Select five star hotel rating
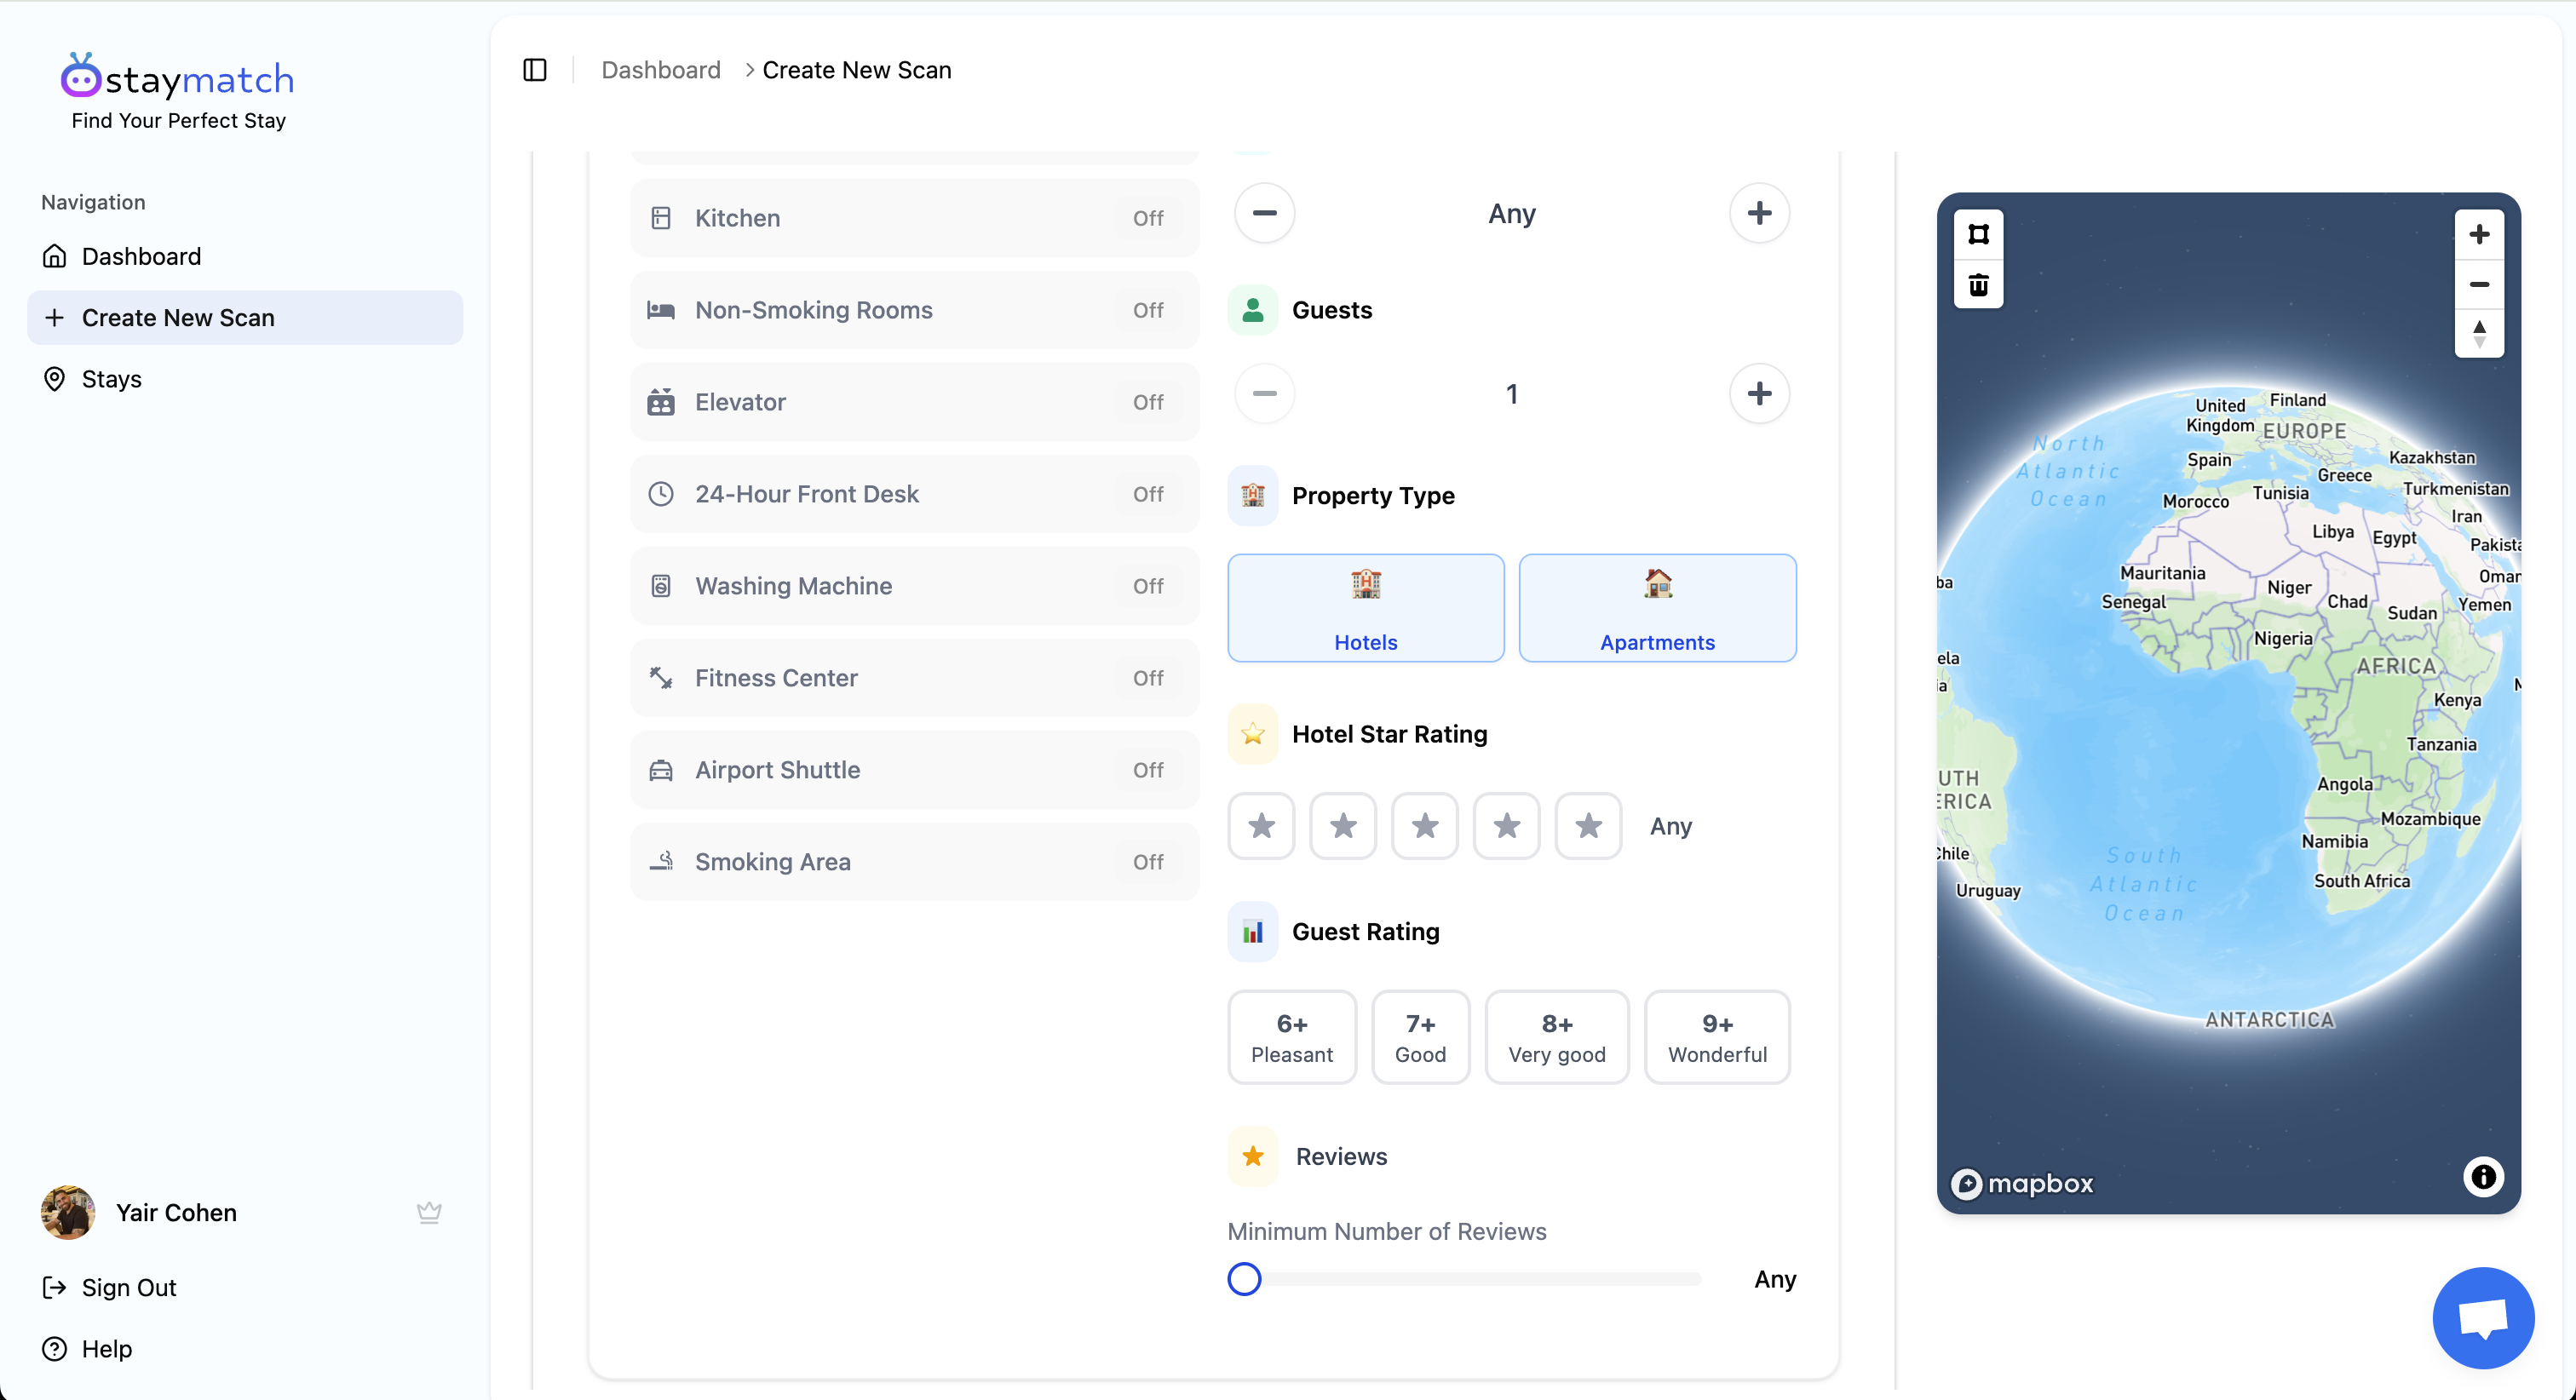The image size is (2576, 1400). pyautogui.click(x=1588, y=826)
